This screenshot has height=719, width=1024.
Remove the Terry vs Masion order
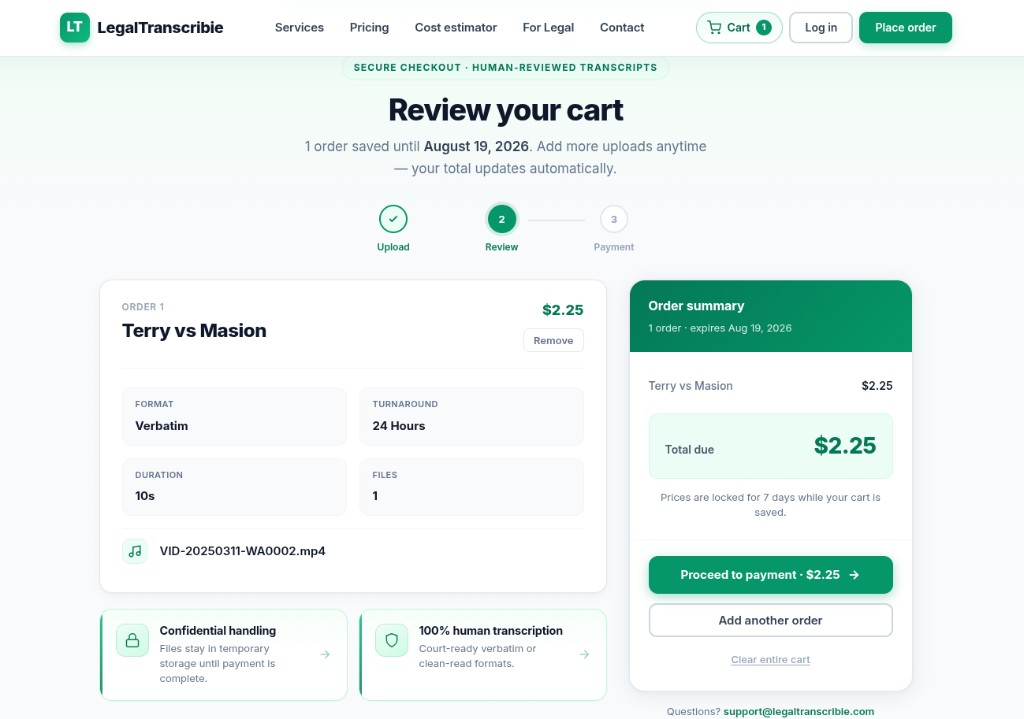click(553, 340)
